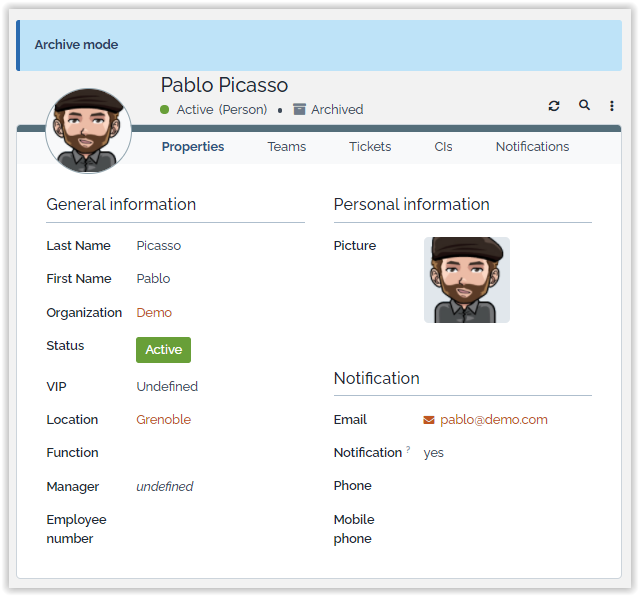Open the Teams tab
The width and height of the screenshot is (639, 596).
[287, 146]
